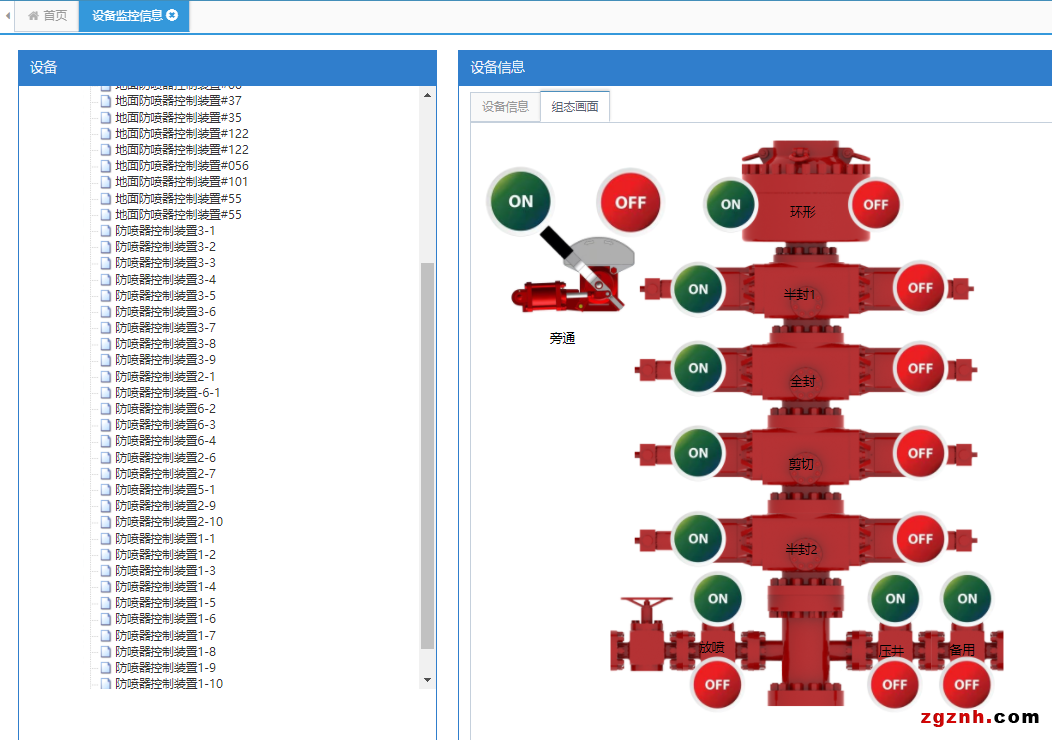Switch ON the 剪切 shear ram
Screen dimensions: 1052x740
(x=698, y=453)
